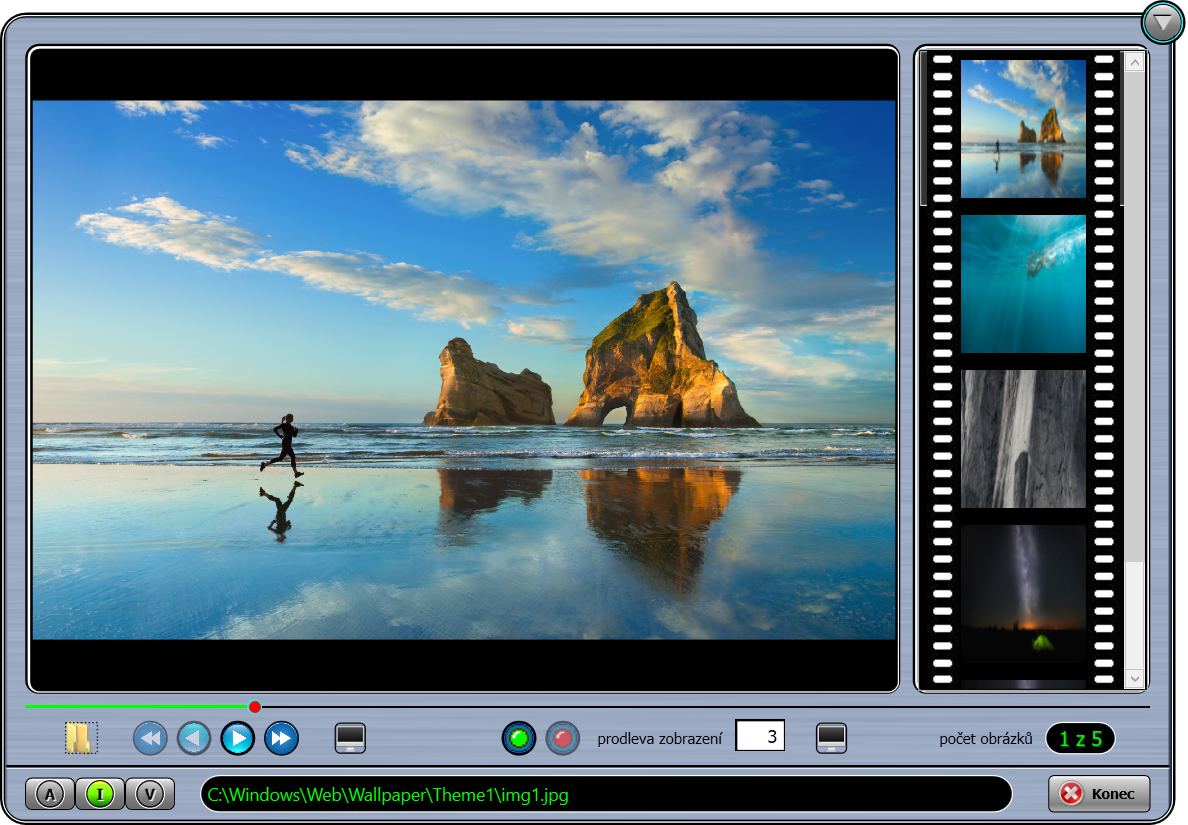
Task: Click the Konec exit button
Action: (x=1099, y=794)
